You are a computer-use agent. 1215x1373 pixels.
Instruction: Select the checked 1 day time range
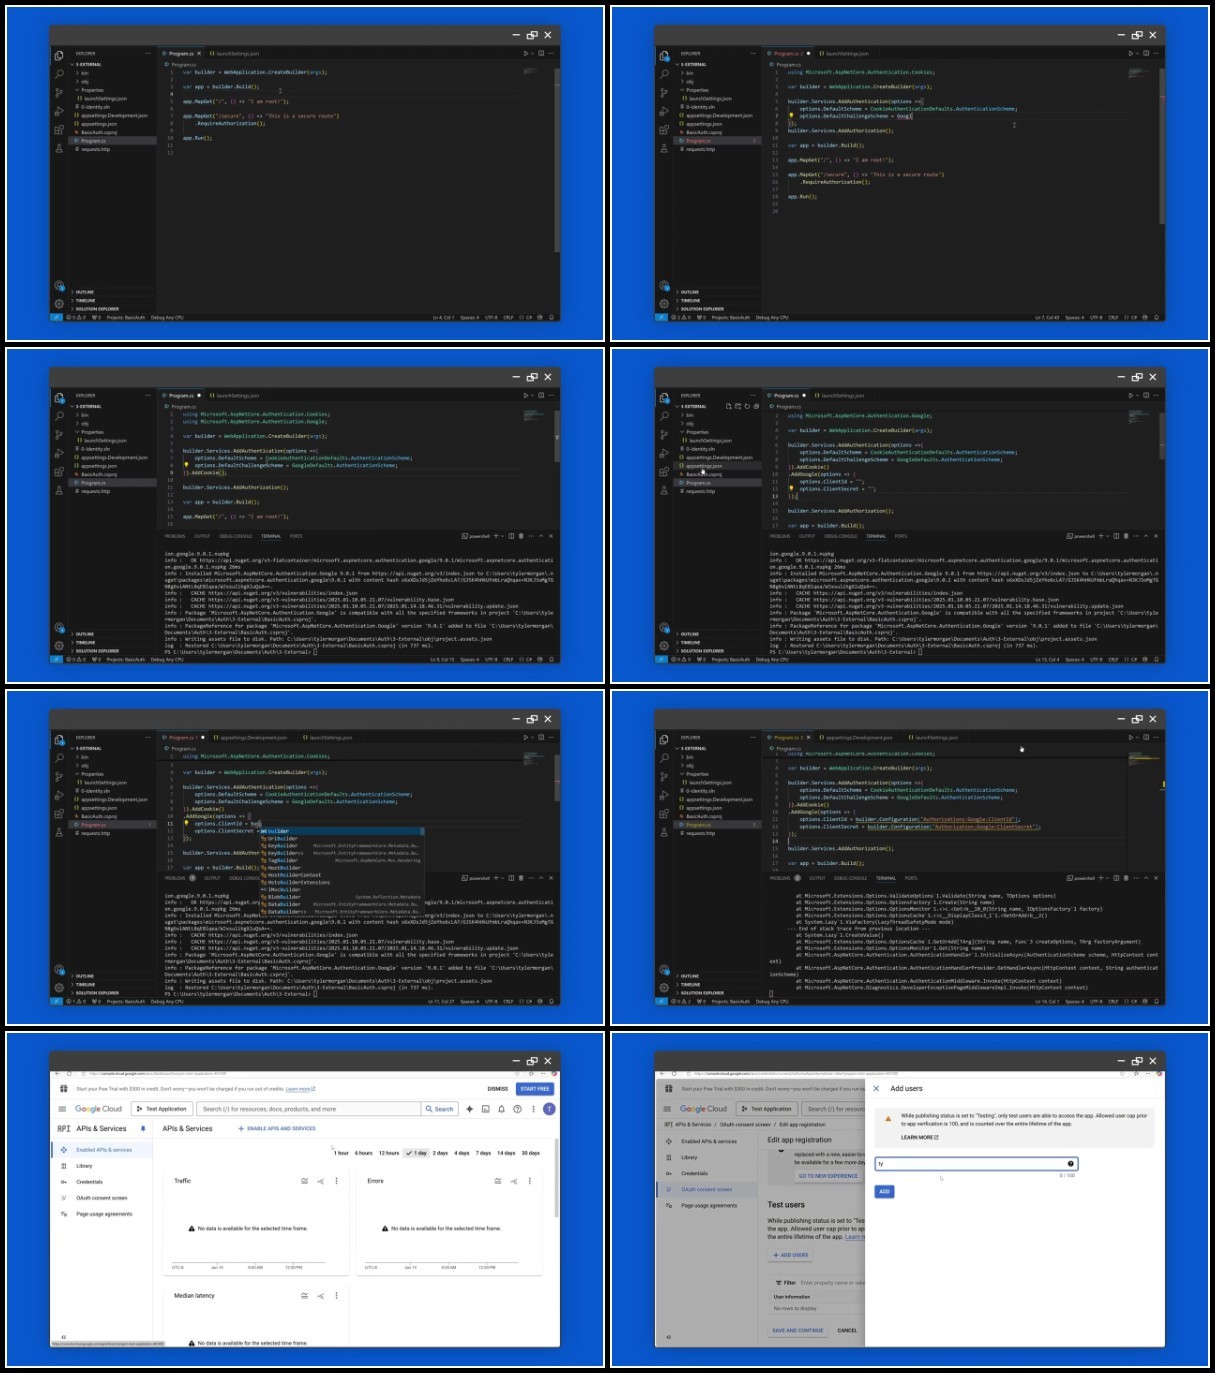(417, 1153)
